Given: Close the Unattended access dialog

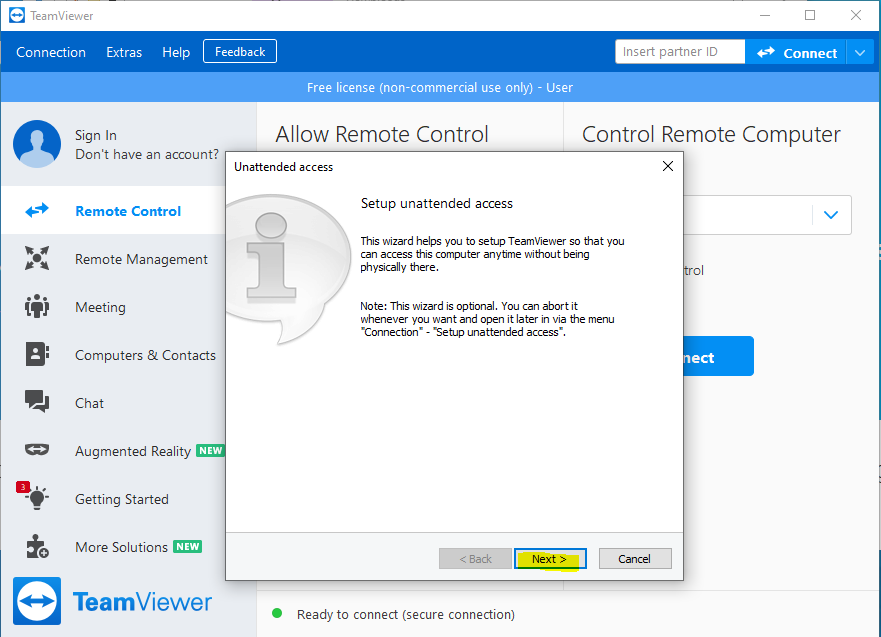Looking at the screenshot, I should (668, 166).
